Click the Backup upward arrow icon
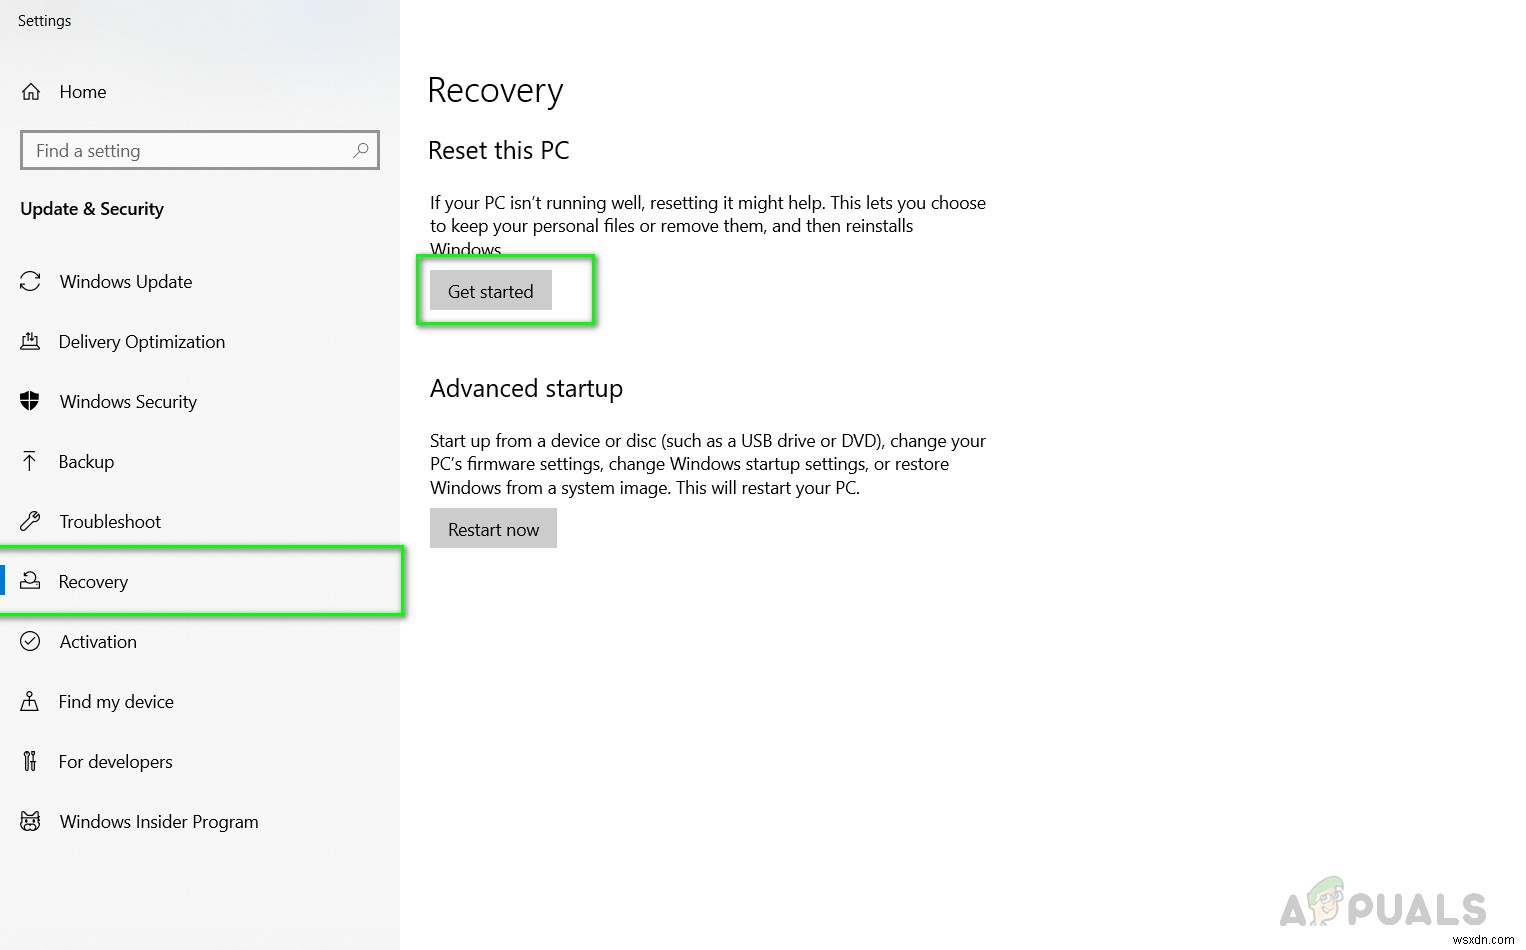This screenshot has height=950, width=1526. click(30, 461)
